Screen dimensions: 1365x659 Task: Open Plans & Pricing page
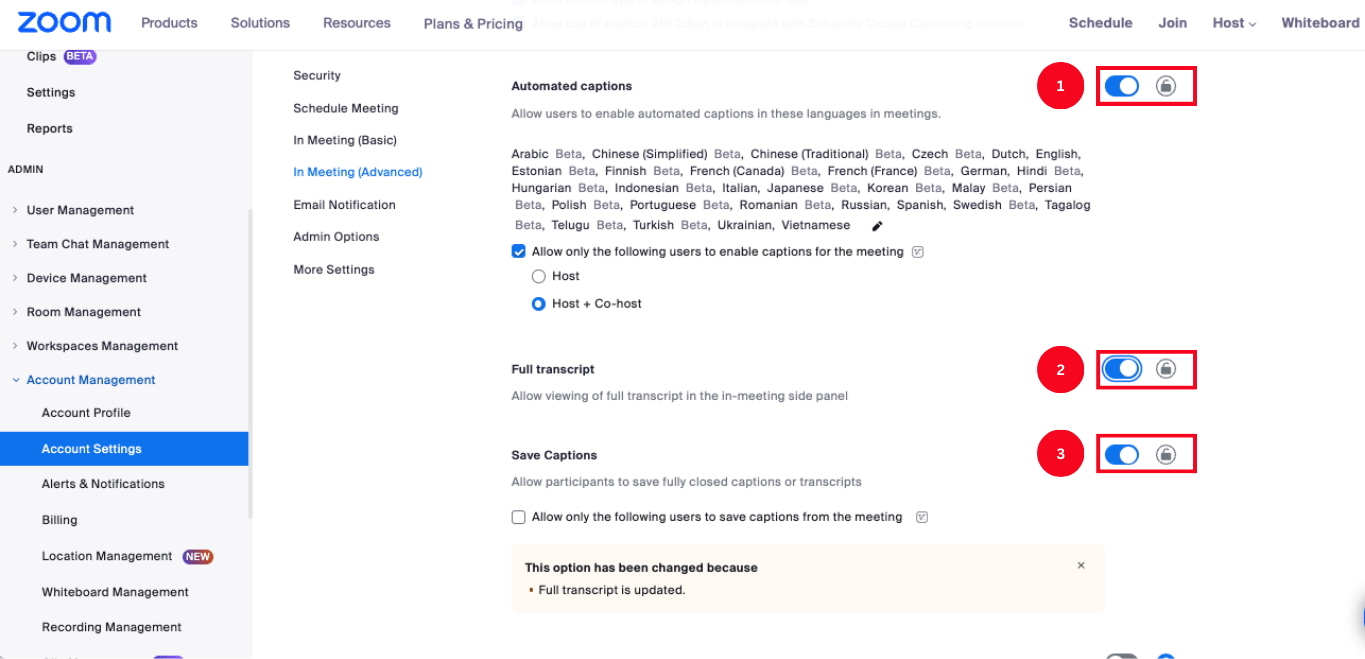(473, 23)
